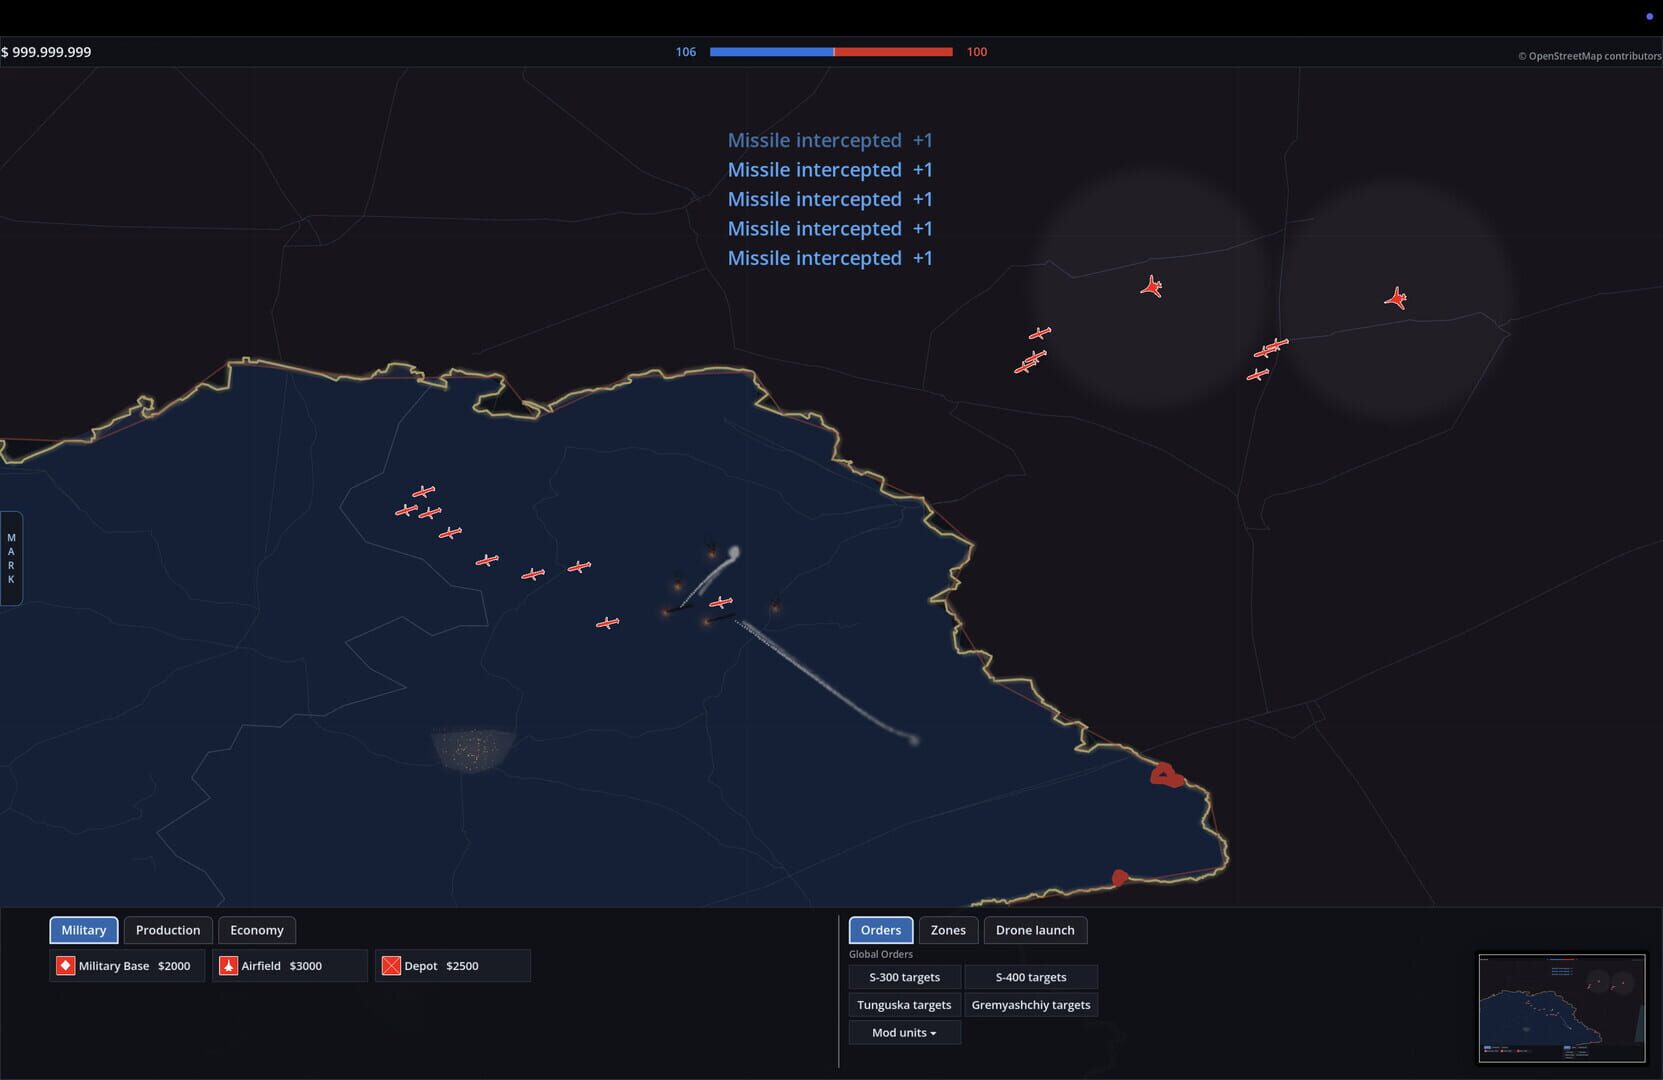The width and height of the screenshot is (1663, 1080).
Task: Click the blue score 106
Action: pos(686,52)
